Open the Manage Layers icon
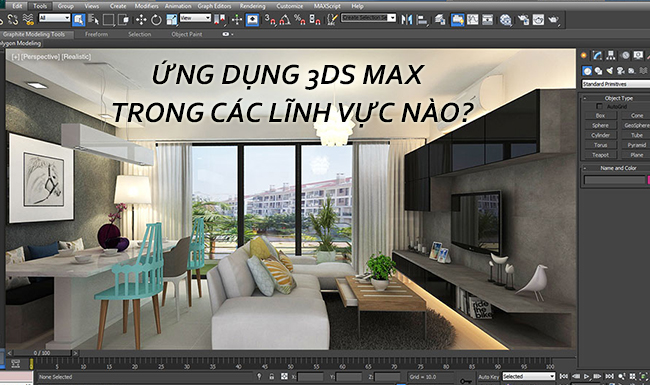This screenshot has height=385, width=650. tap(440, 19)
